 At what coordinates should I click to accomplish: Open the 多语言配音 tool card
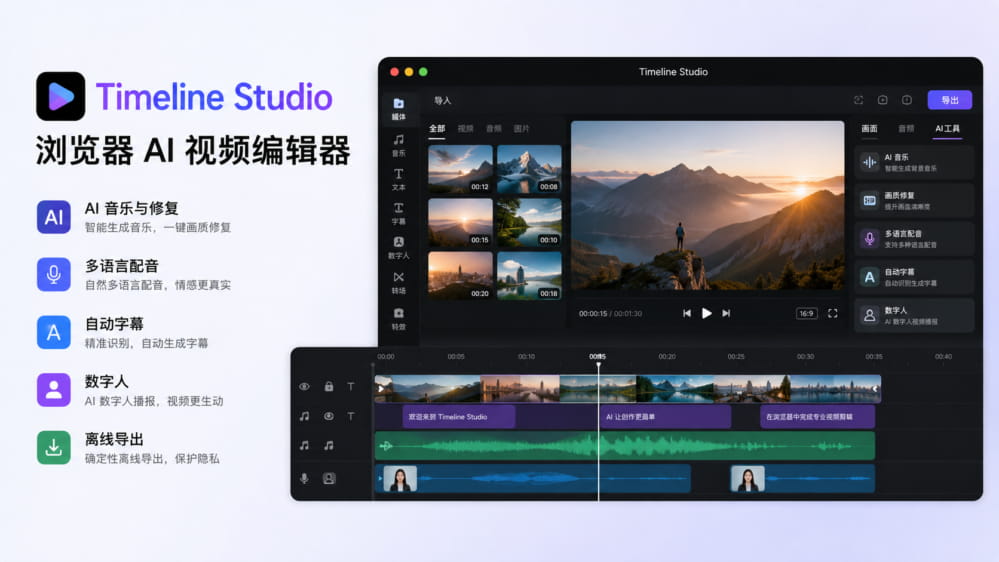click(x=914, y=239)
